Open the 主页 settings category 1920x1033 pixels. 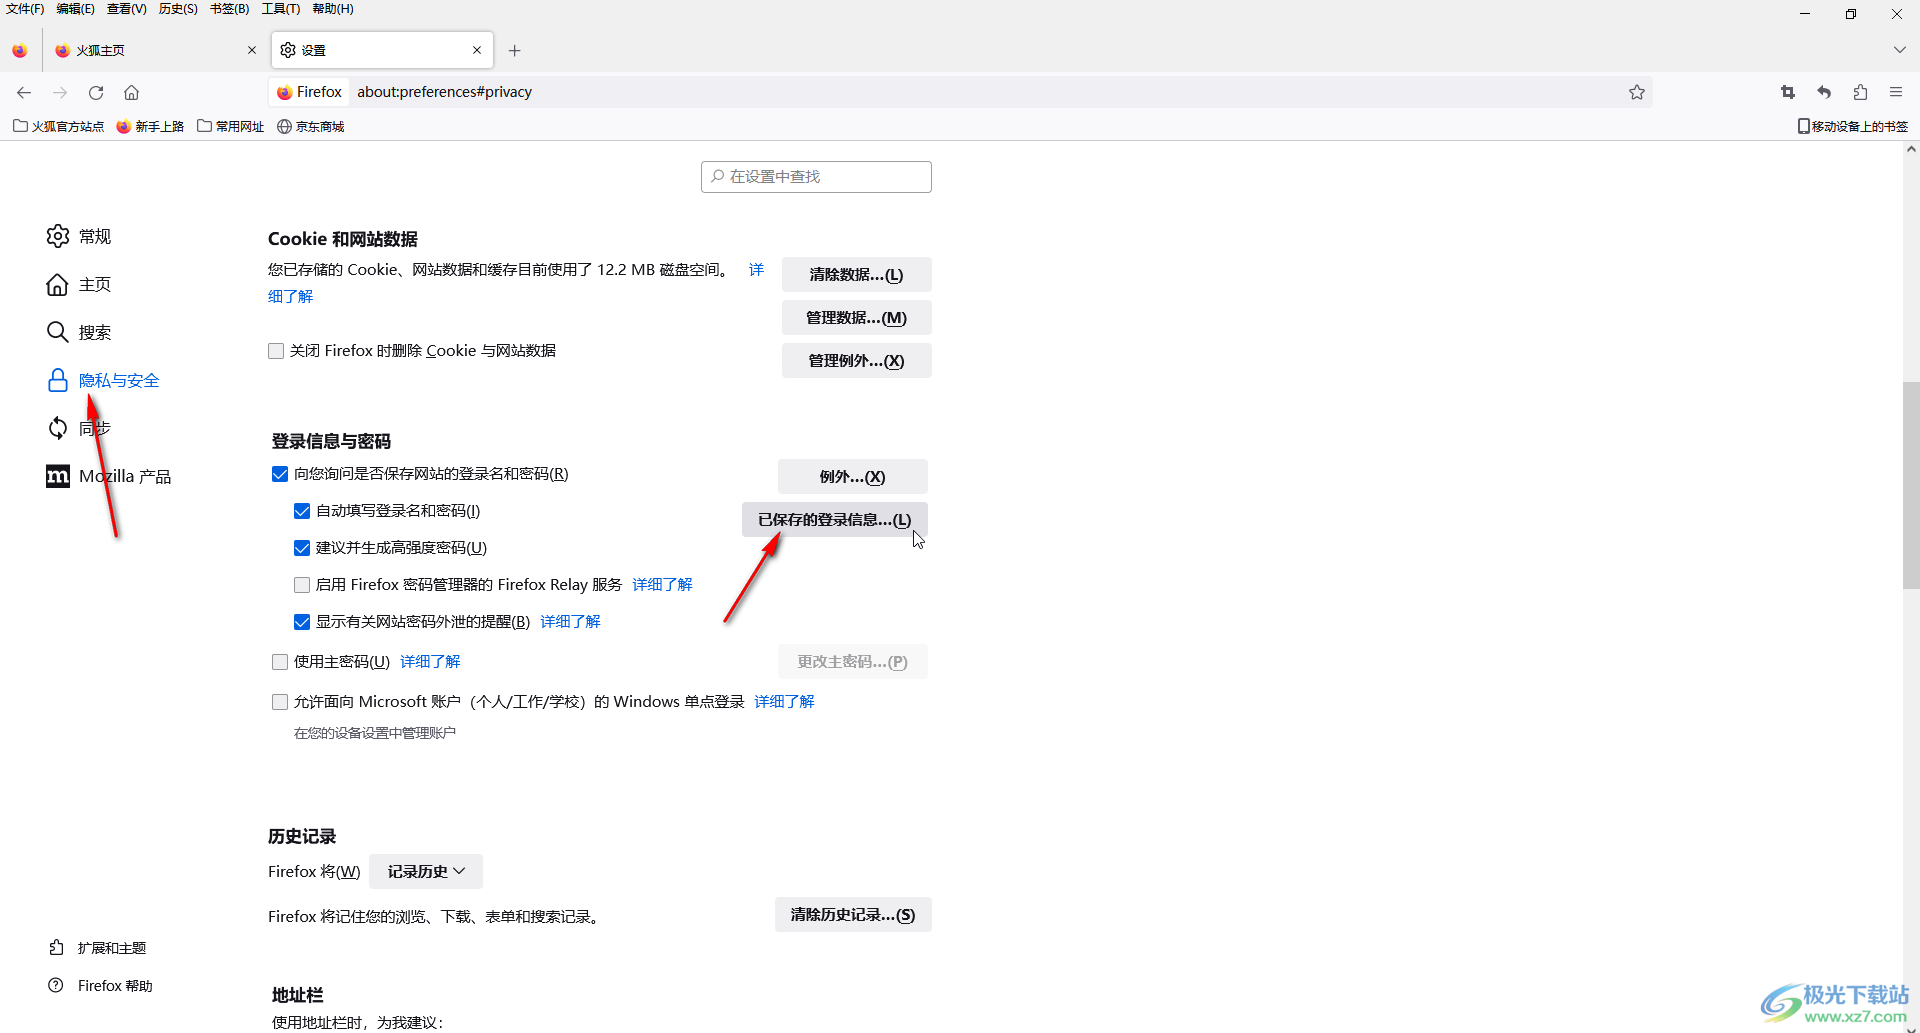pos(79,285)
